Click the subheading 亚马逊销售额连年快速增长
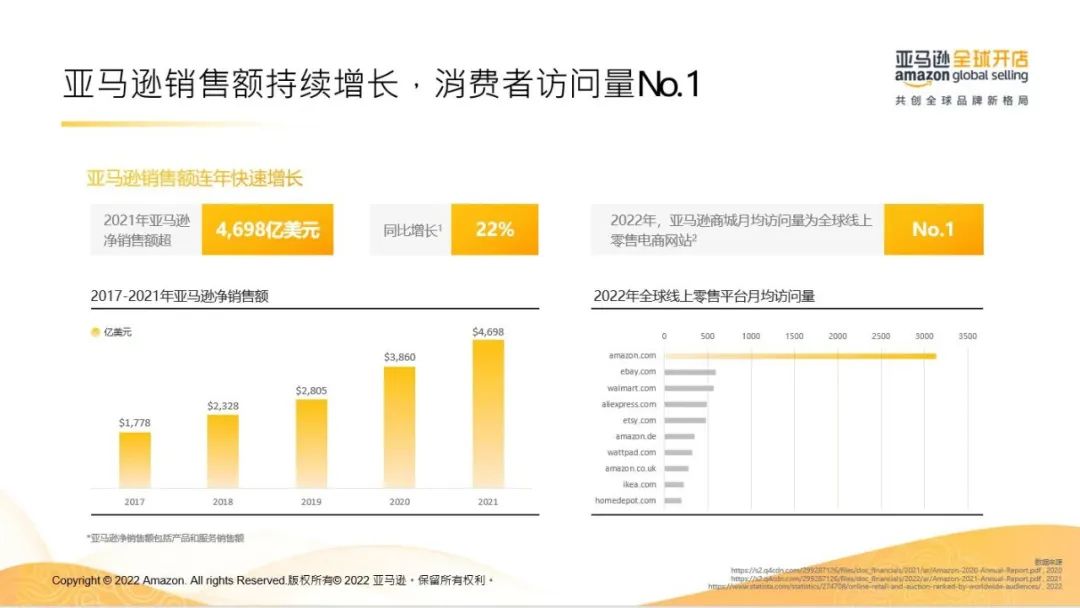 [194, 178]
